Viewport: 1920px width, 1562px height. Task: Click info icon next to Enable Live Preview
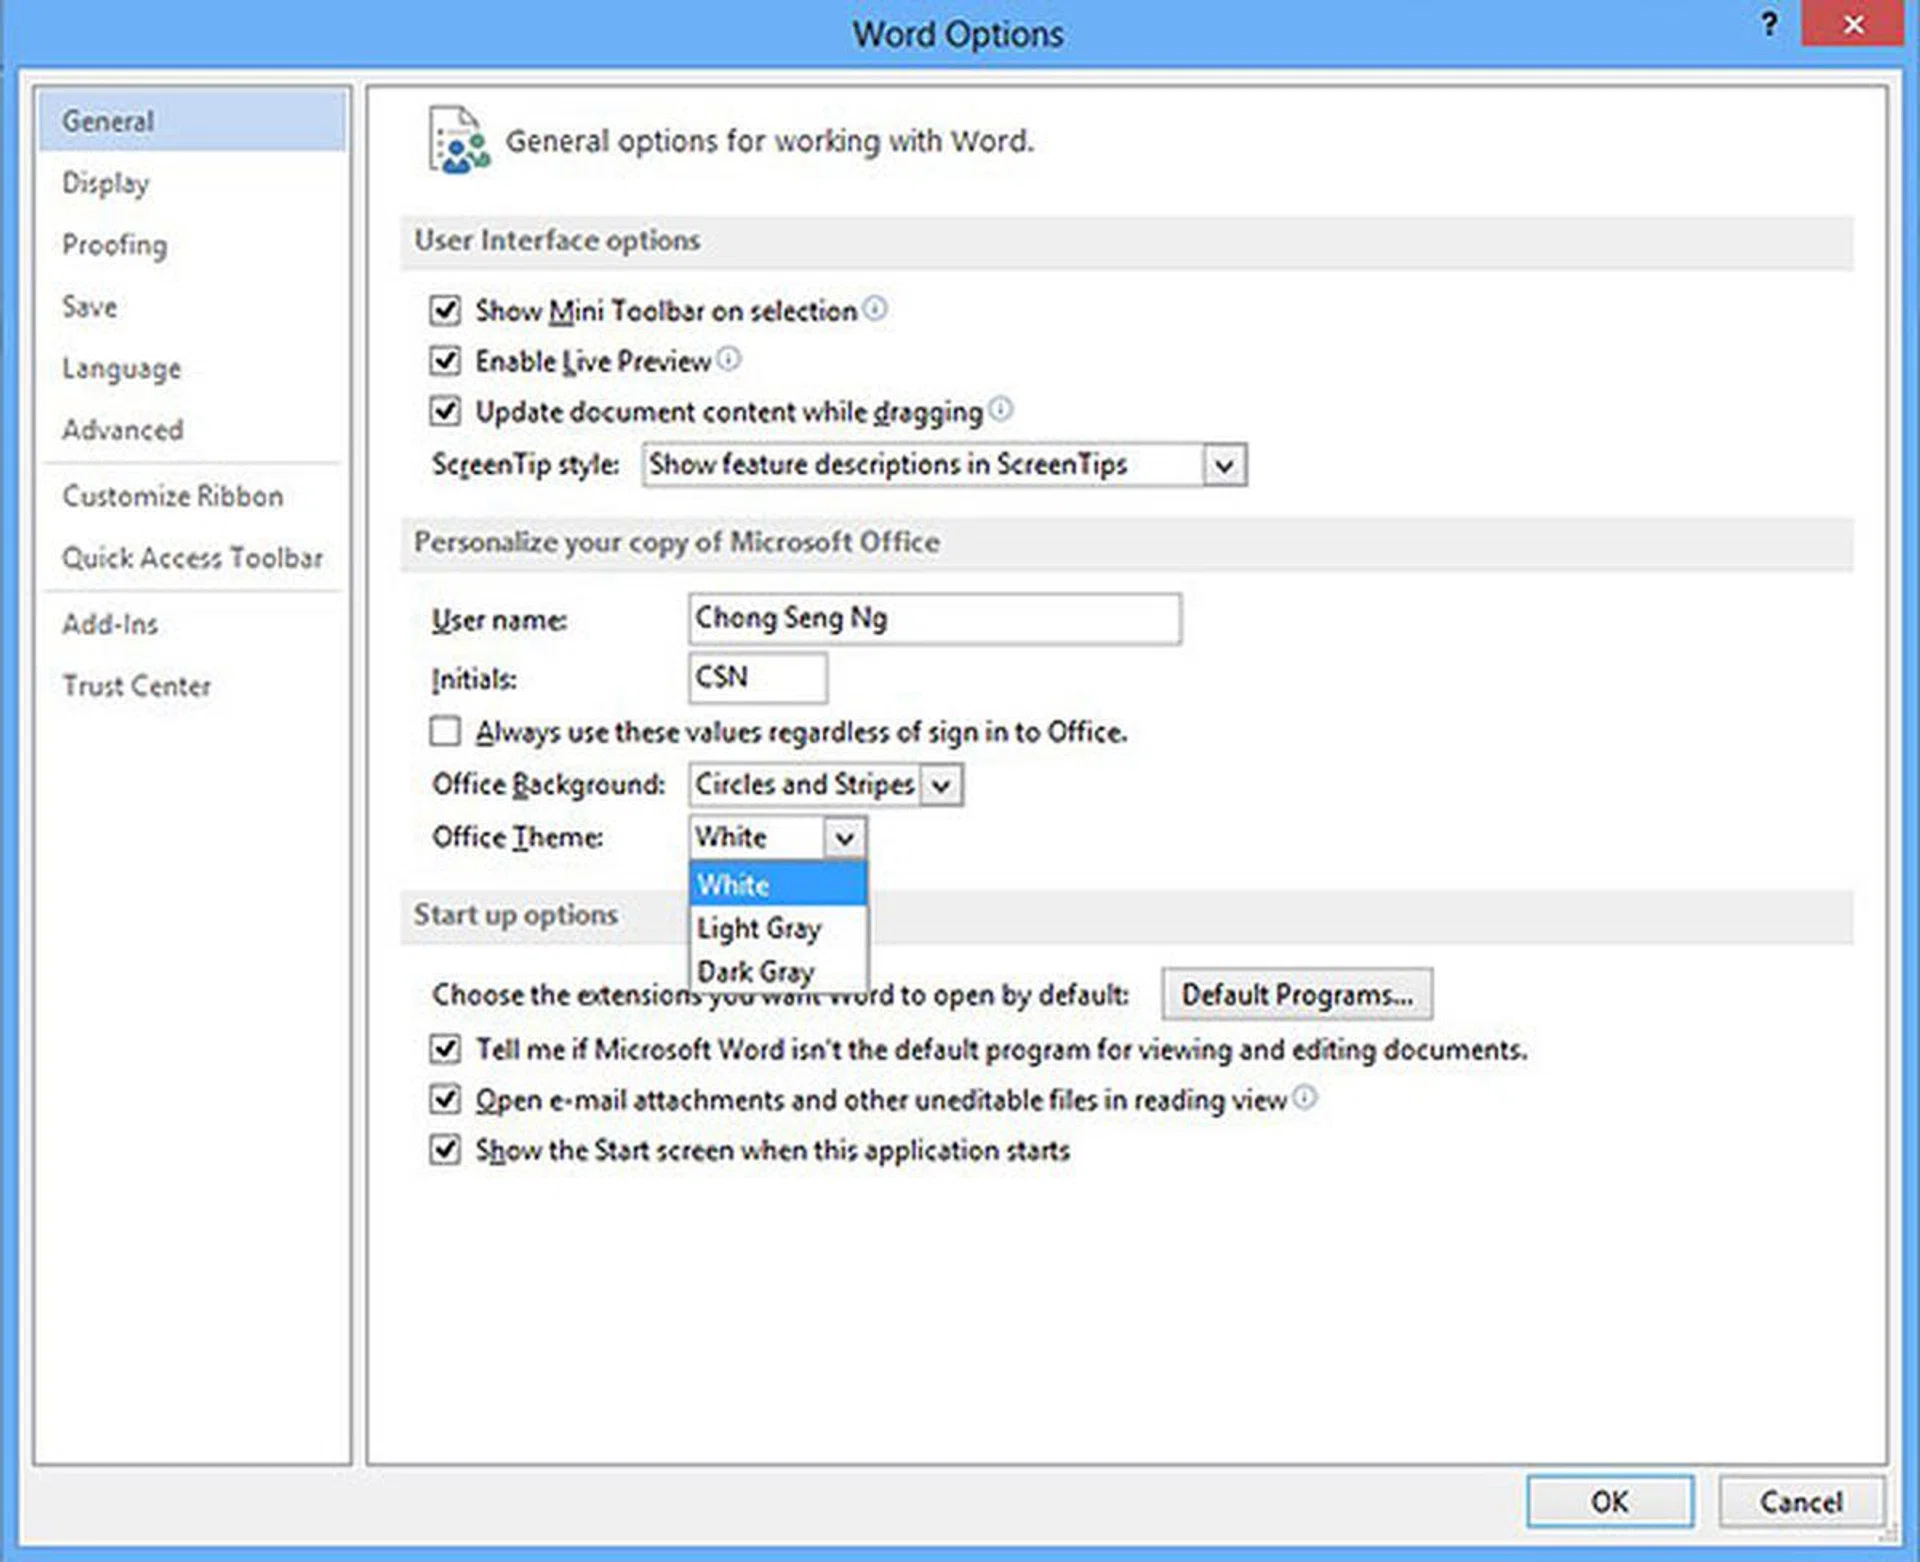click(x=729, y=359)
